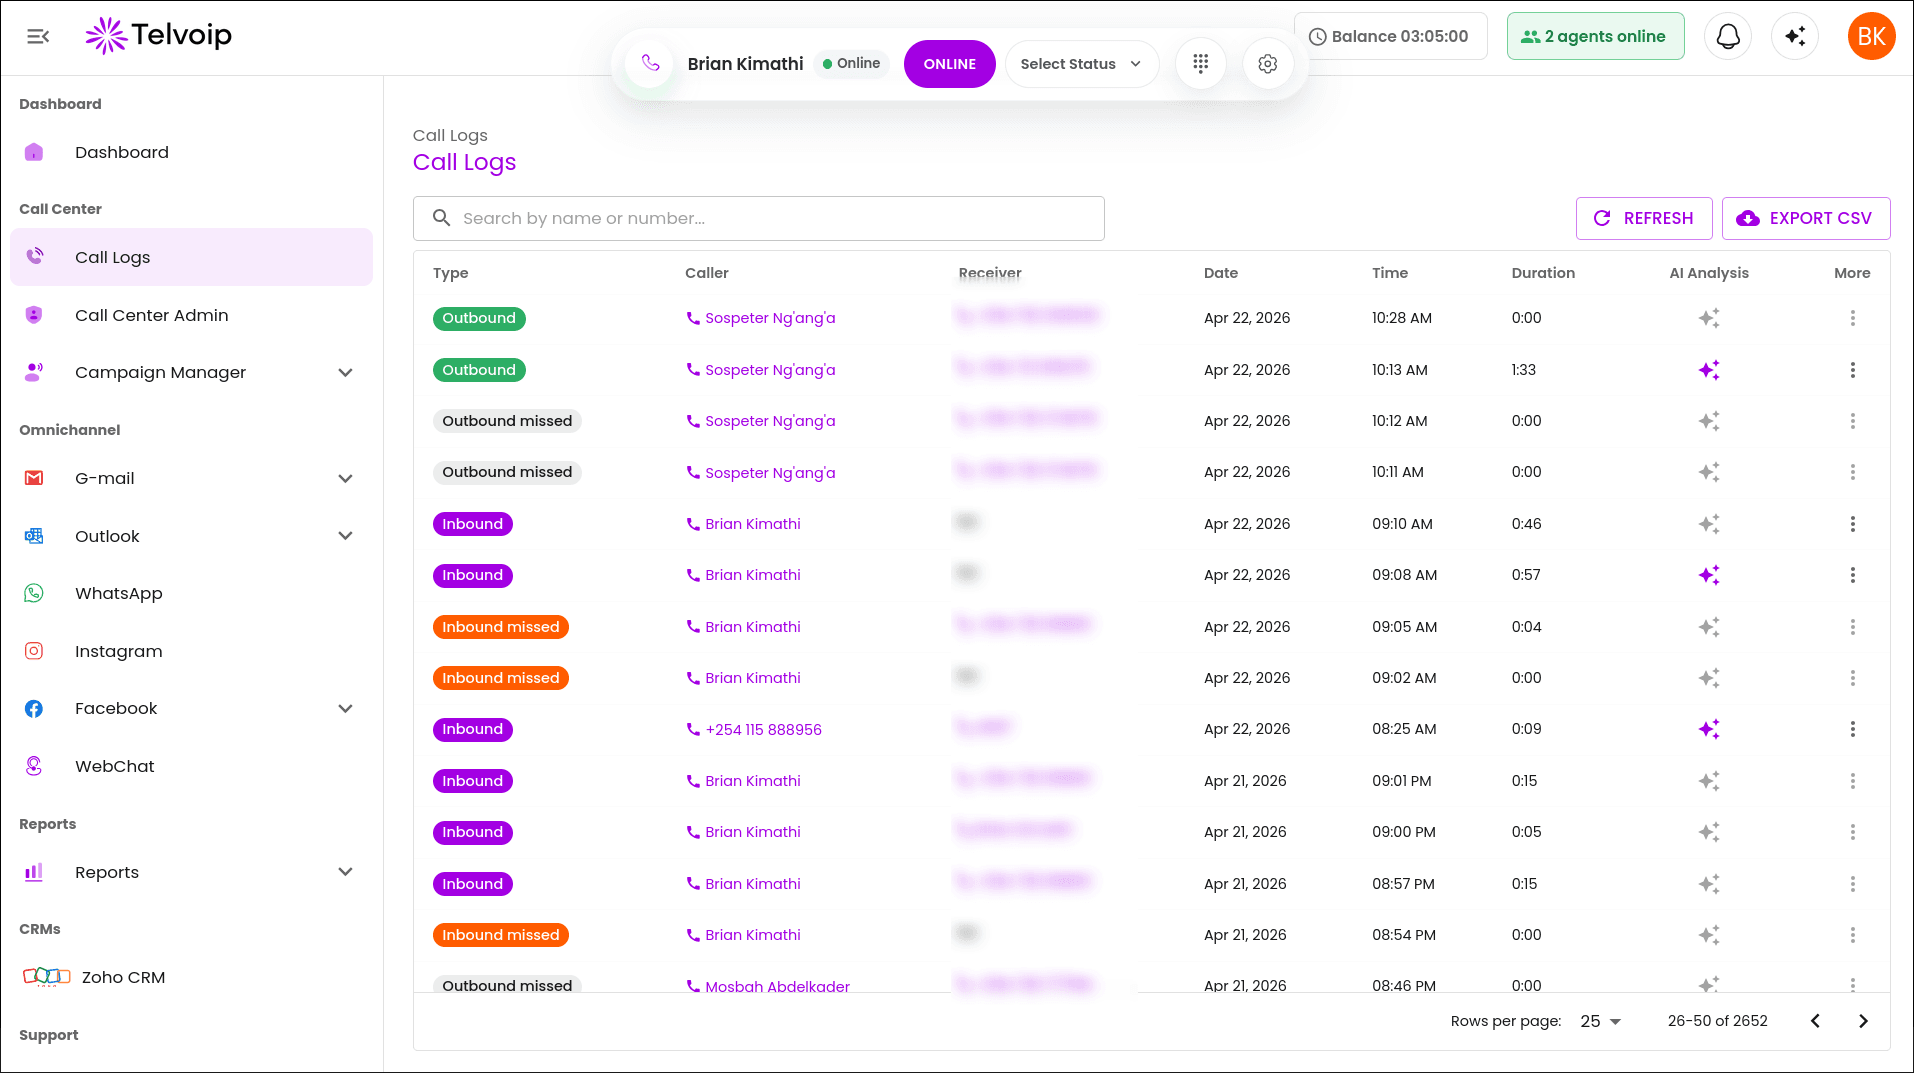Click AI analysis sparkle for 10:28 AM call
Screen dimensions: 1914x1073
coord(1709,318)
